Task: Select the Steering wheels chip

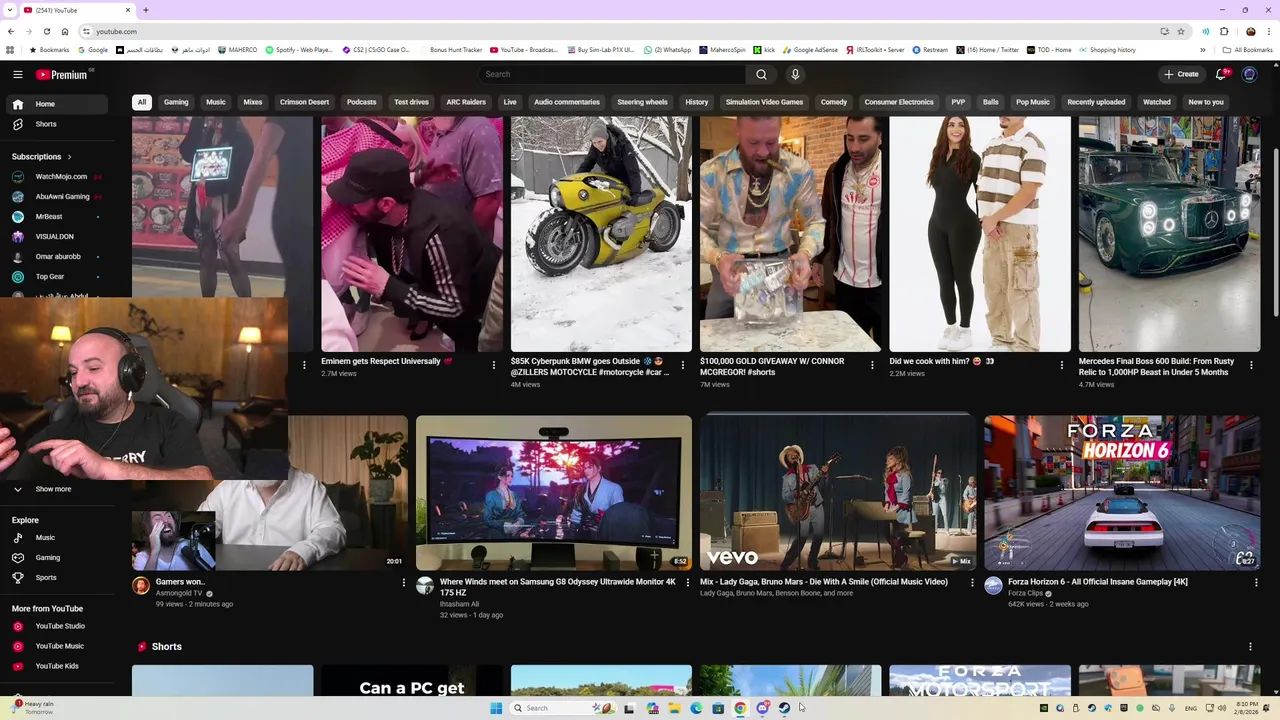Action: pos(642,102)
